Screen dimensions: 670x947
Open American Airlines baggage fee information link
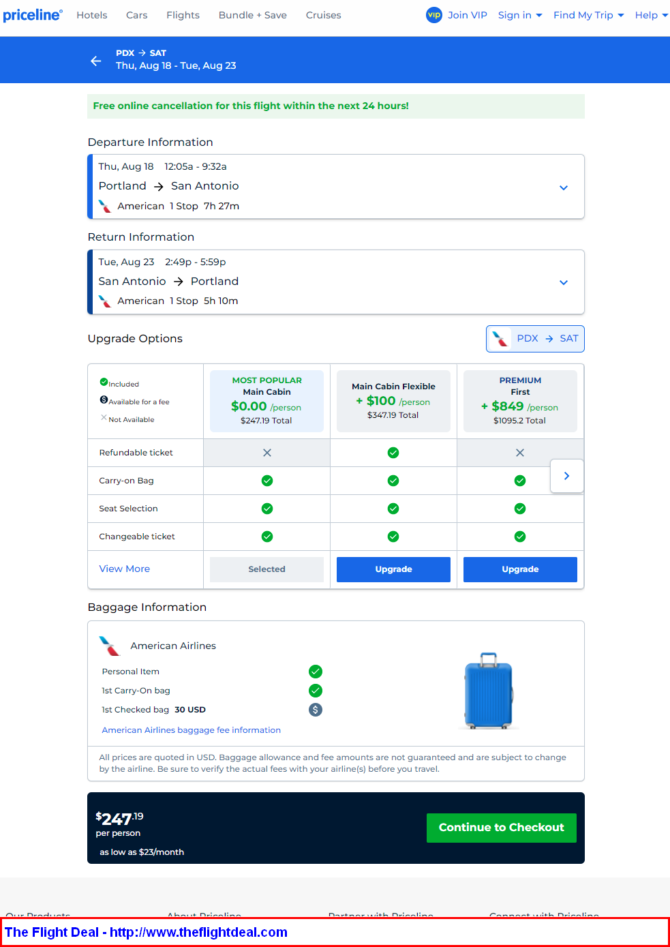pyautogui.click(x=191, y=730)
